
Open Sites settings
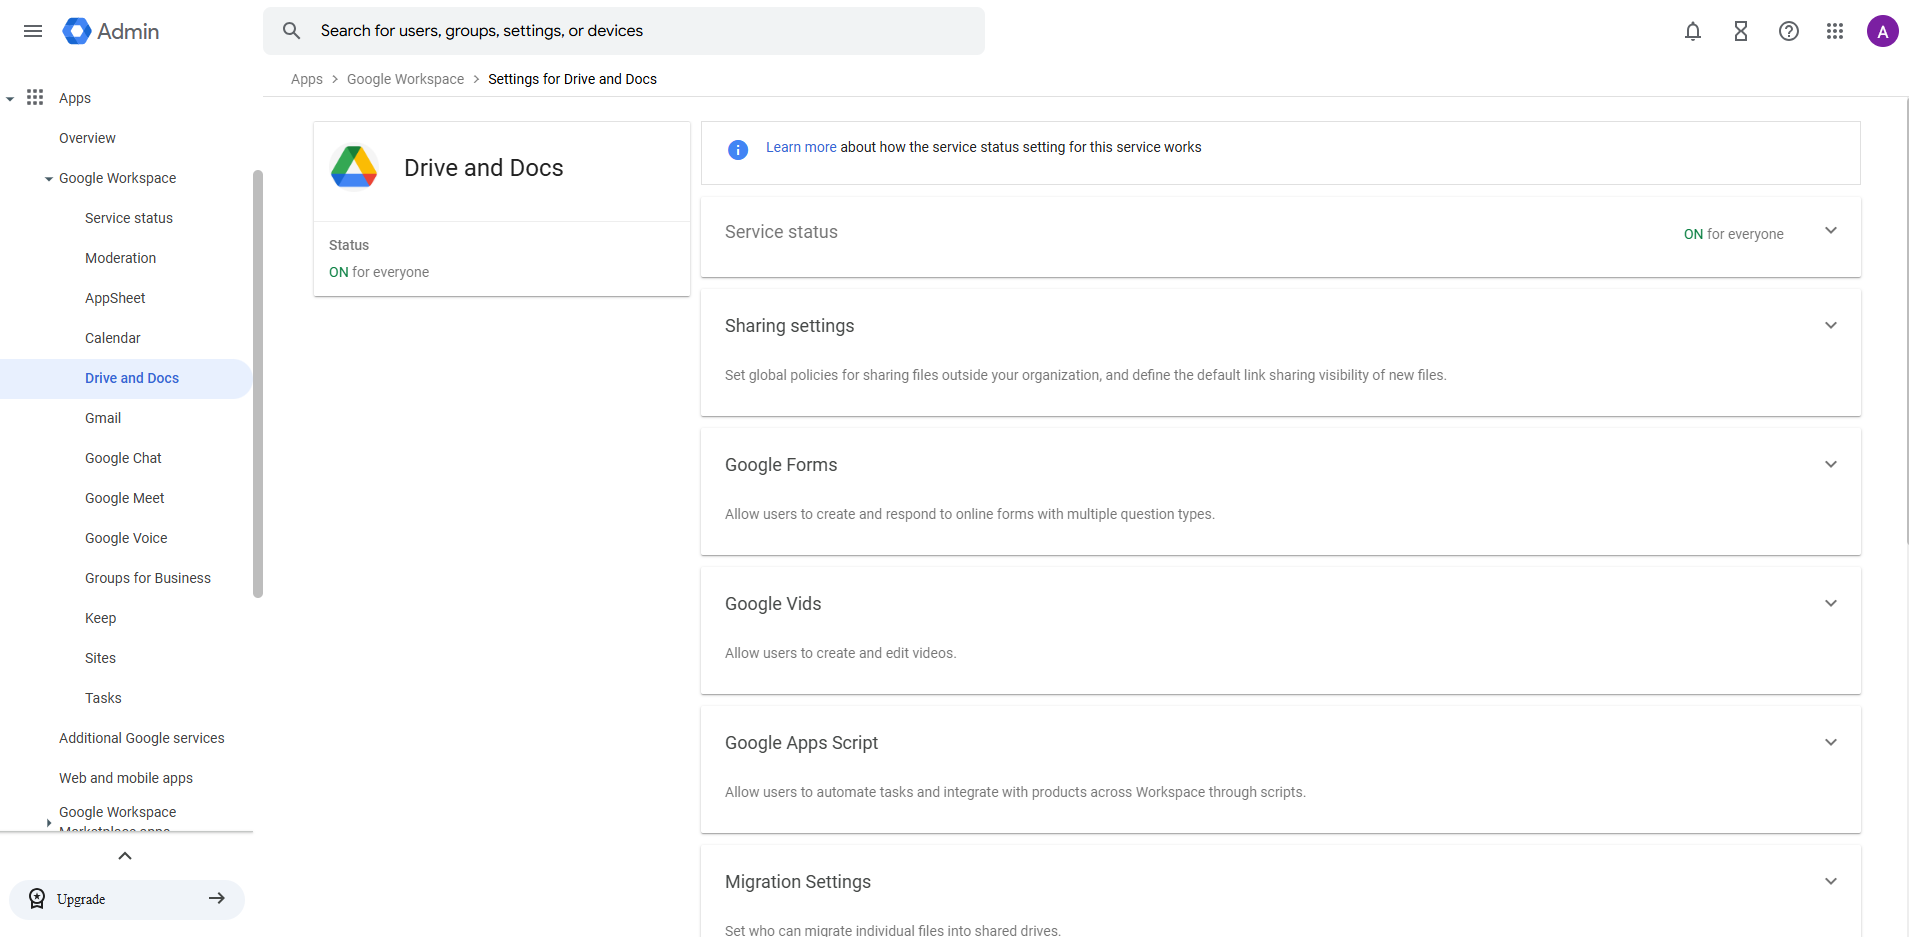[100, 658]
